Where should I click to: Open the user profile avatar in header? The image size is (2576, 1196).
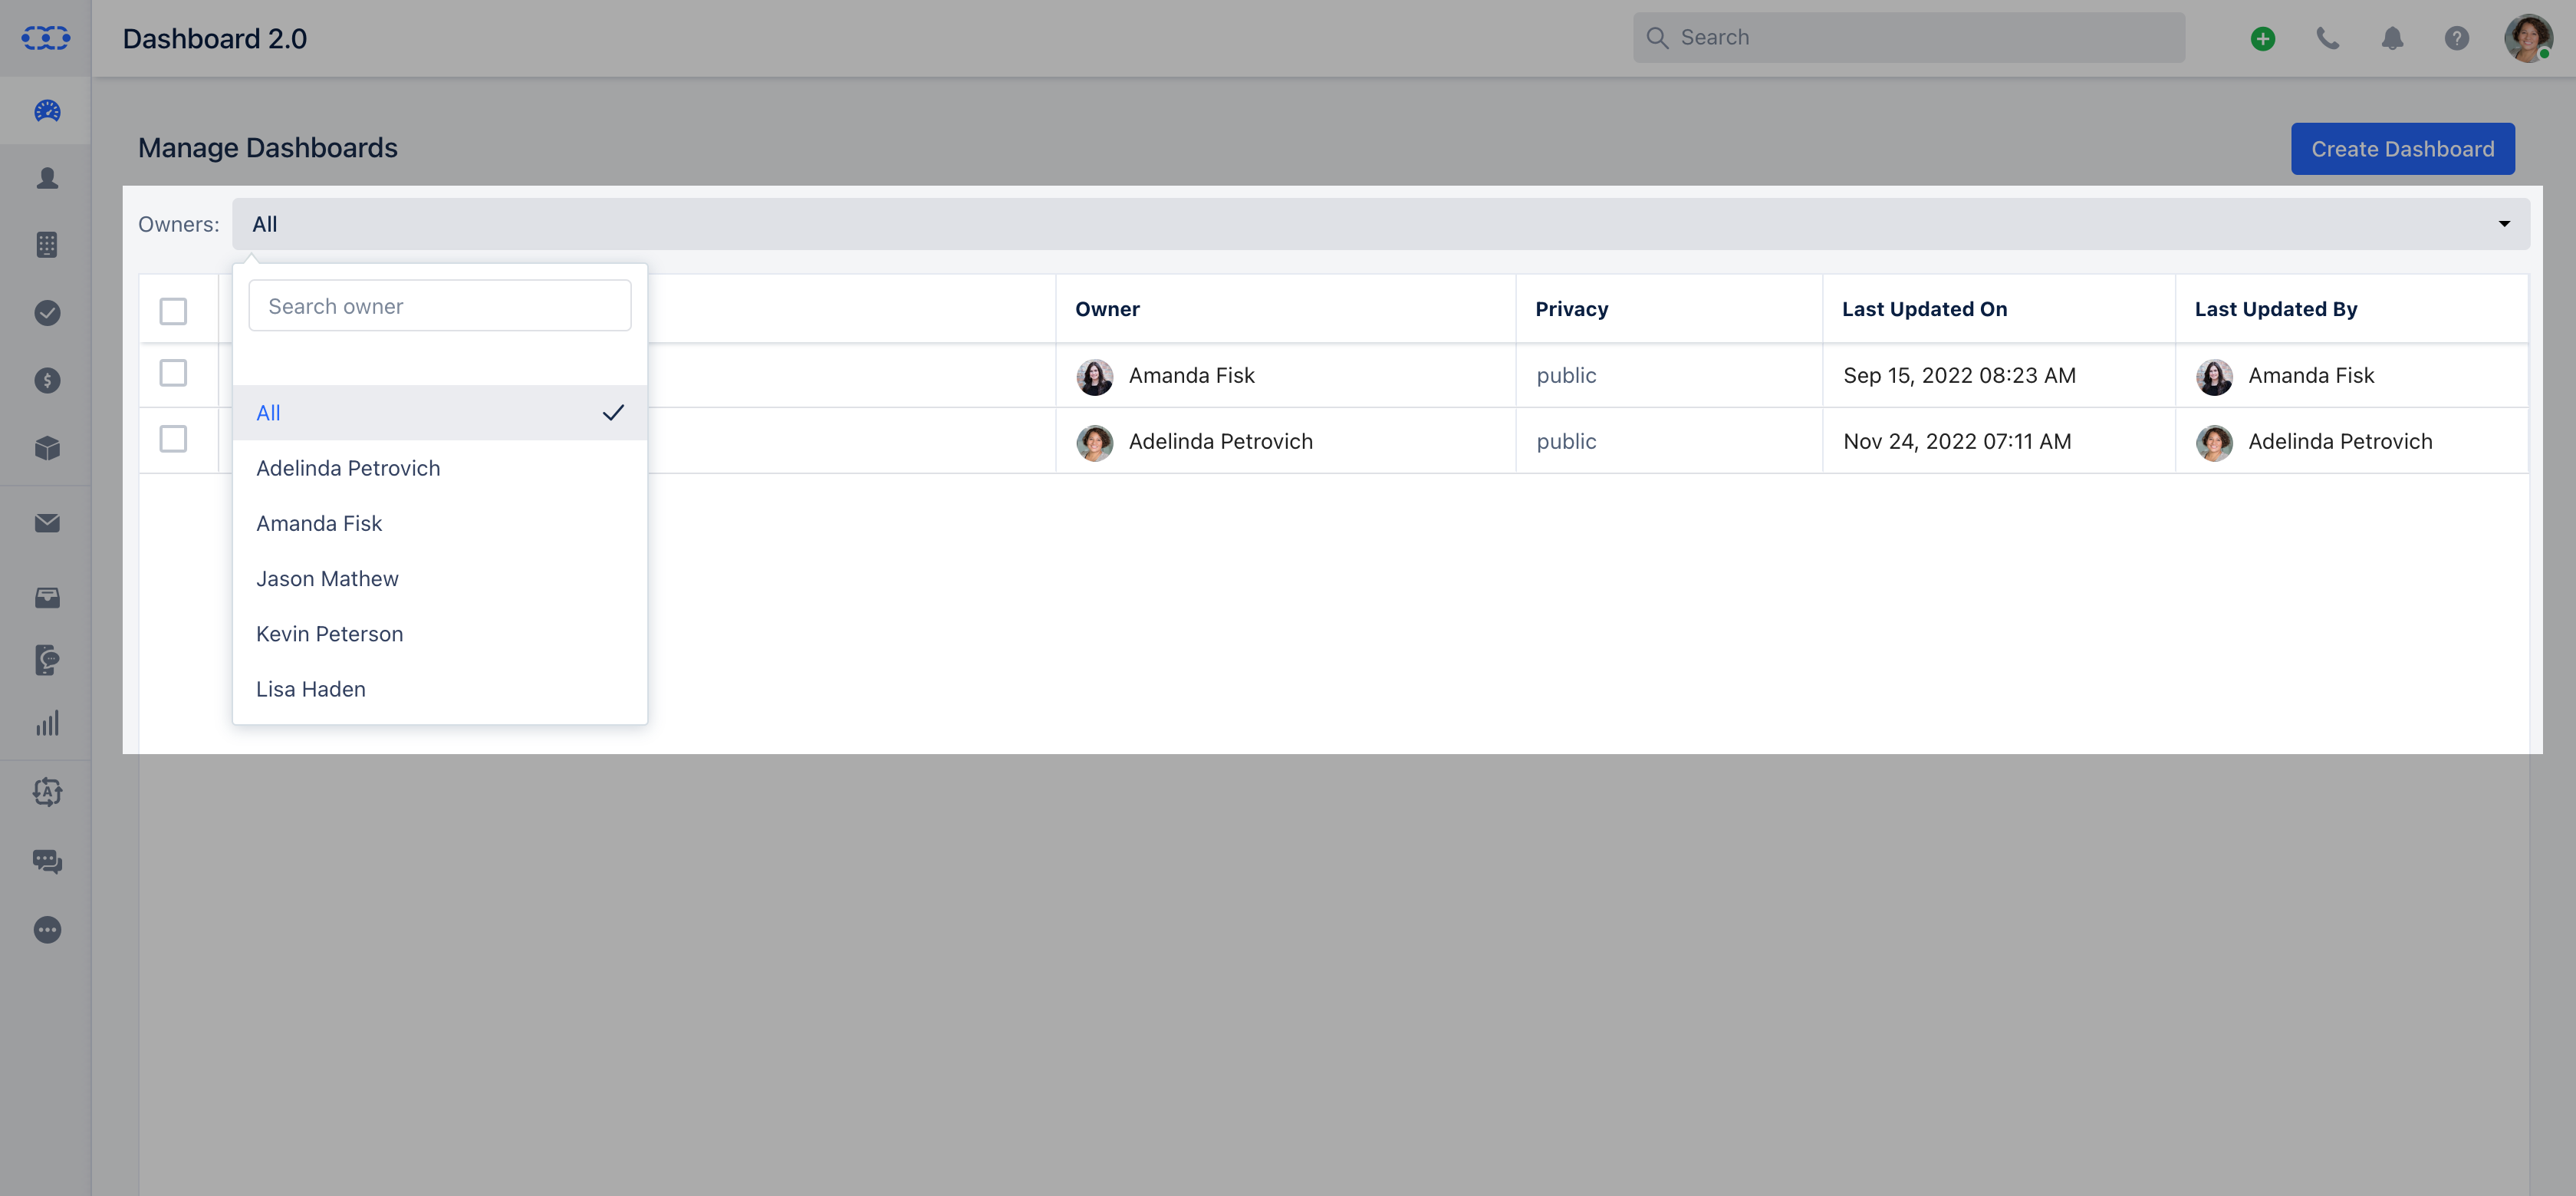2528,39
